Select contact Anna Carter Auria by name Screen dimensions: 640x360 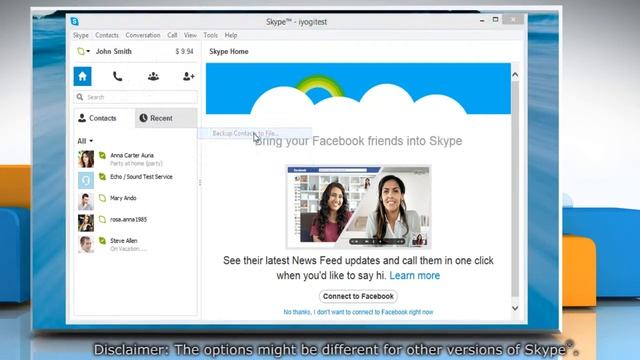click(x=132, y=155)
